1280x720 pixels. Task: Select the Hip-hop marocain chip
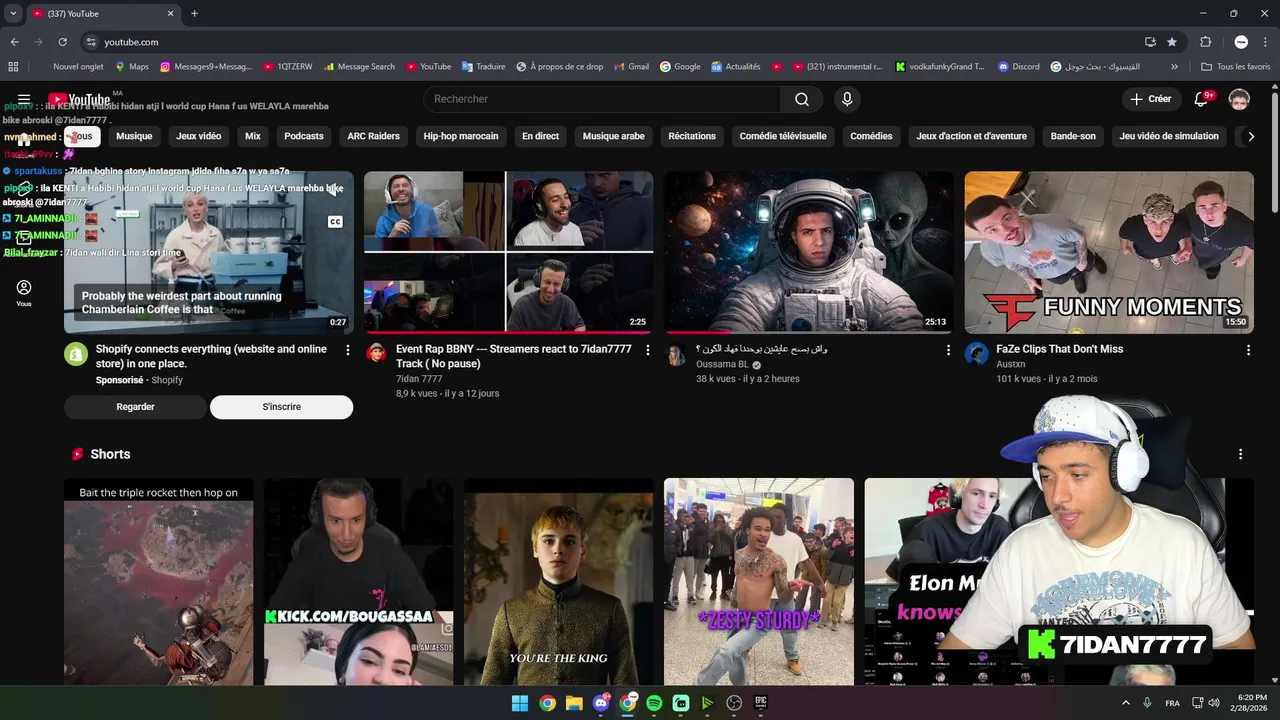(461, 136)
